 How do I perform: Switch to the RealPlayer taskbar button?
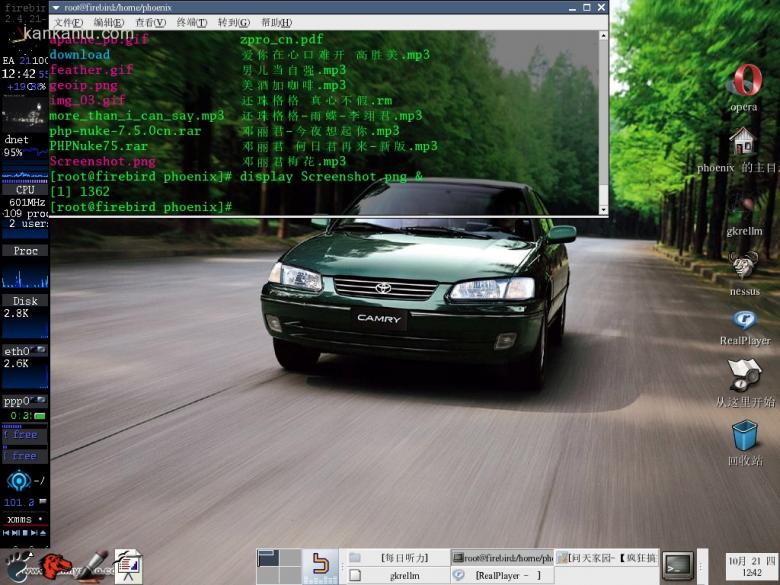click(x=500, y=575)
